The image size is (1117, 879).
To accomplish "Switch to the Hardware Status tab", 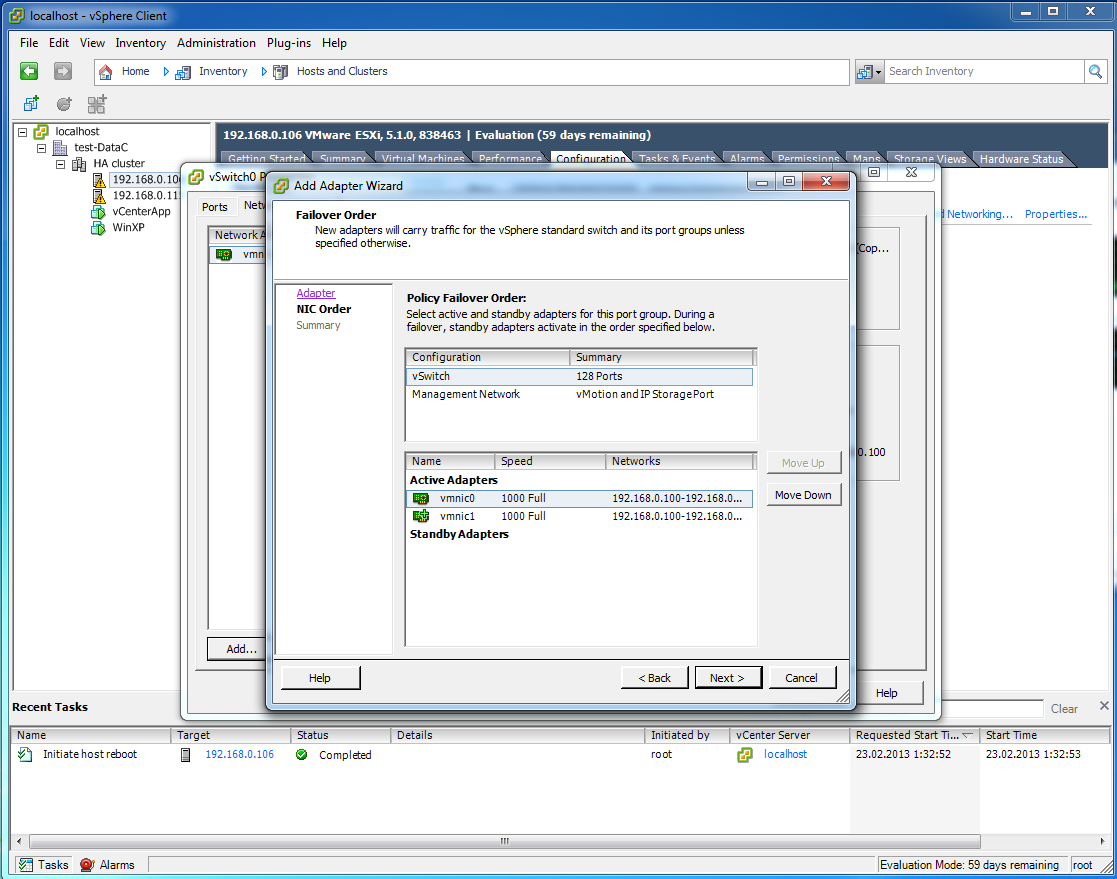I will 1021,159.
